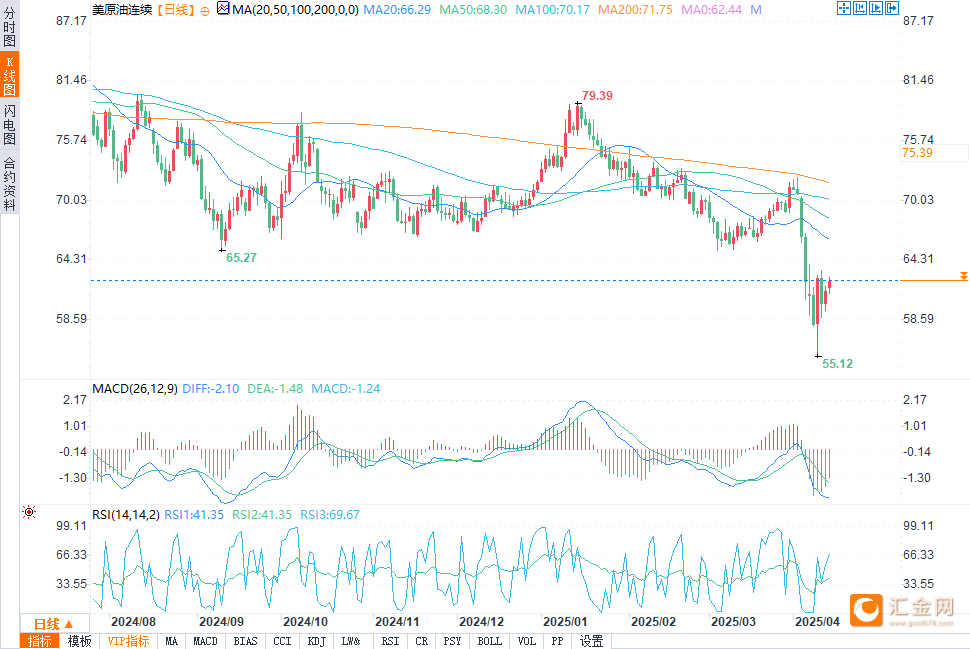Switch to the CR indicator
This screenshot has width=970, height=649.
(421, 642)
